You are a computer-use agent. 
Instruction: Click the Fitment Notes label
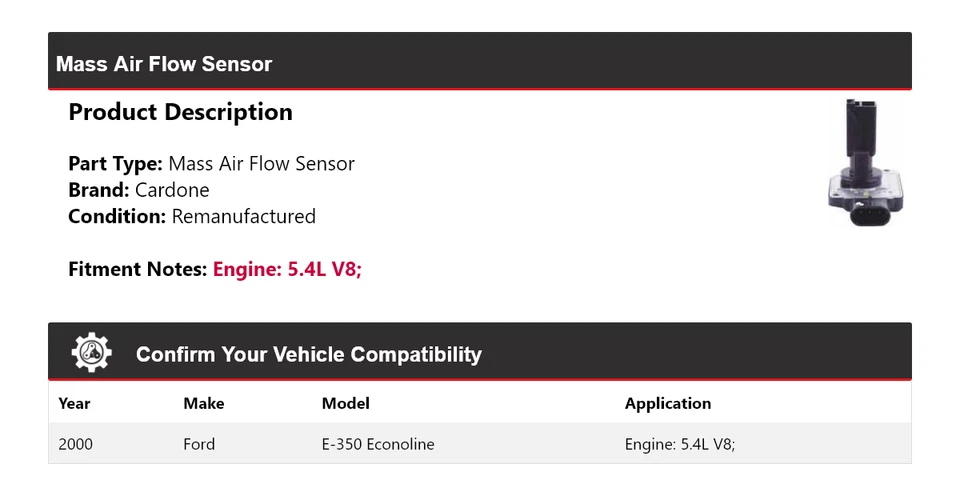pos(138,269)
